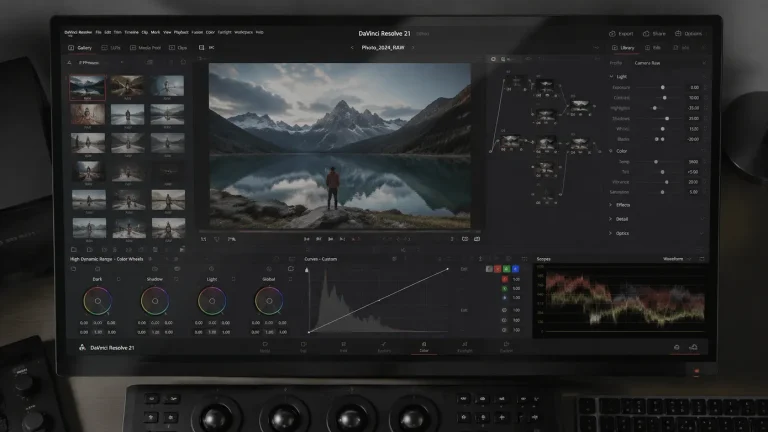The image size is (768, 432).
Task: Expand the Scopes panel icon
Action: [x=701, y=259]
